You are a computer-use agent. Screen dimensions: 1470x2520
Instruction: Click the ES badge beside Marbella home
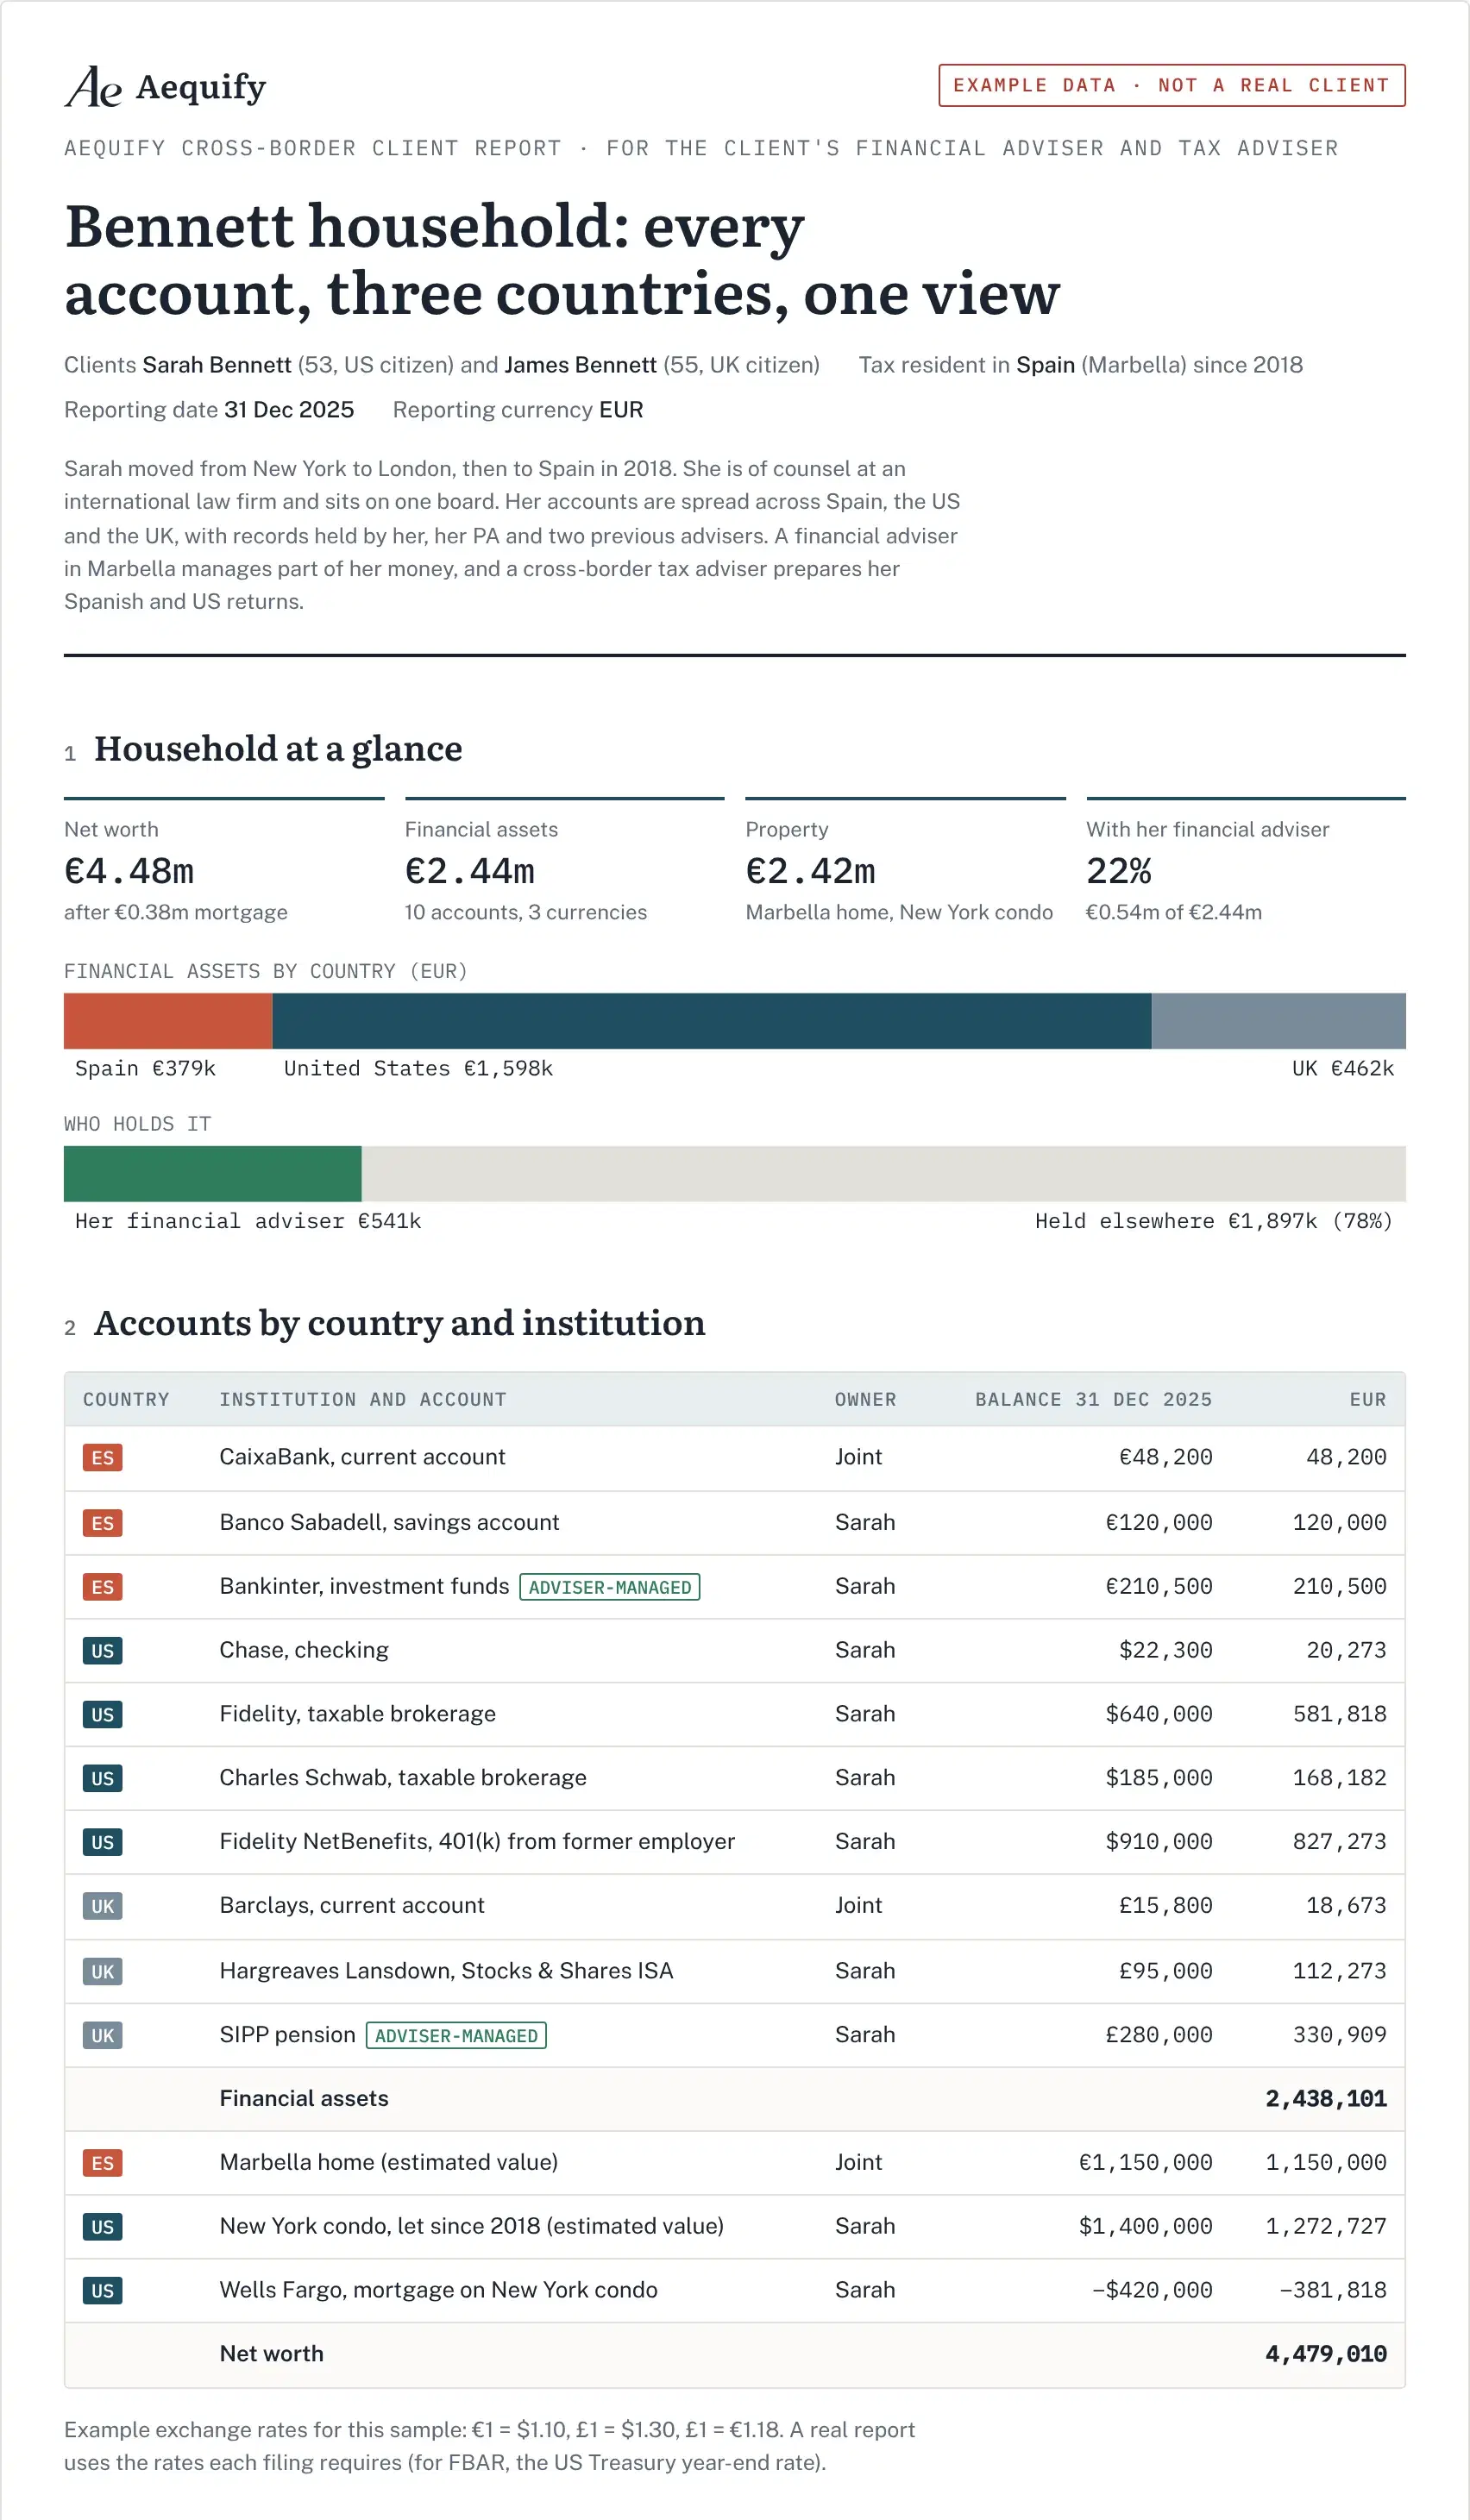[x=102, y=2164]
